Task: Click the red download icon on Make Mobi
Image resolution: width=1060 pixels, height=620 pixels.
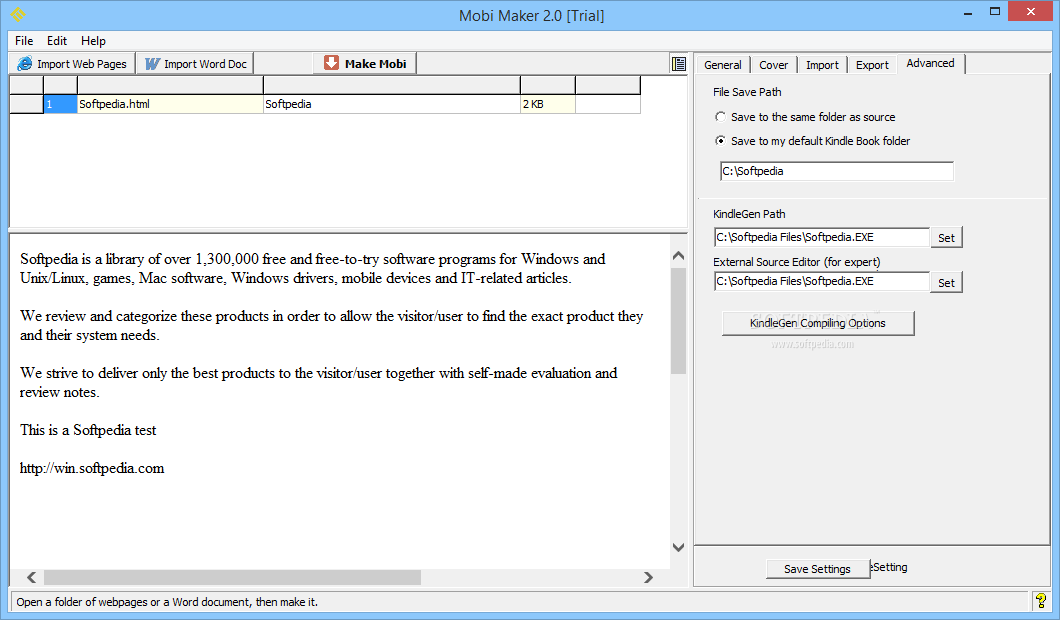Action: pos(331,63)
